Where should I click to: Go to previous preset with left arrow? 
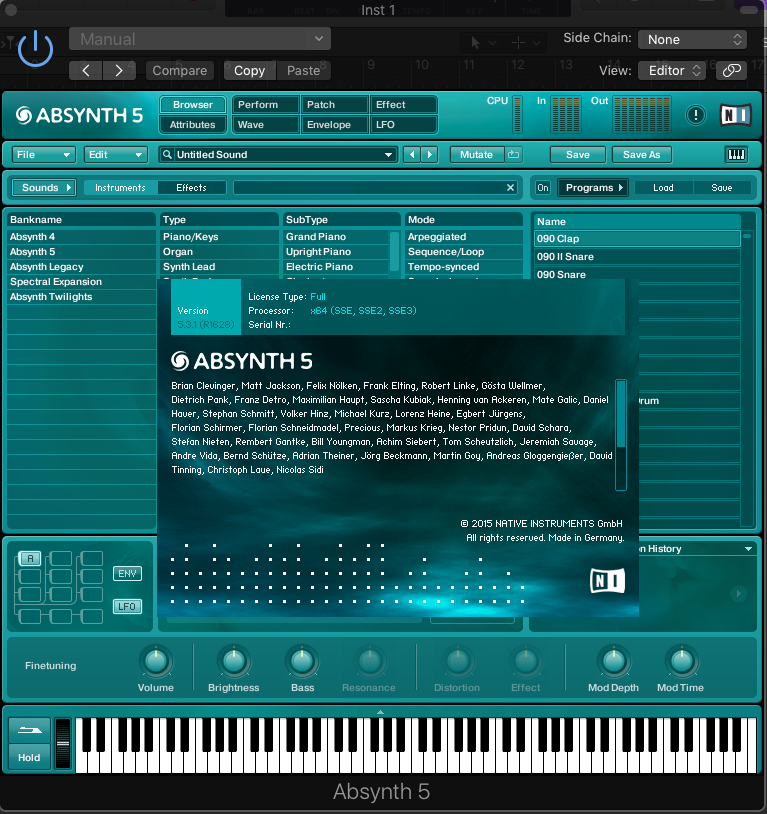86,71
